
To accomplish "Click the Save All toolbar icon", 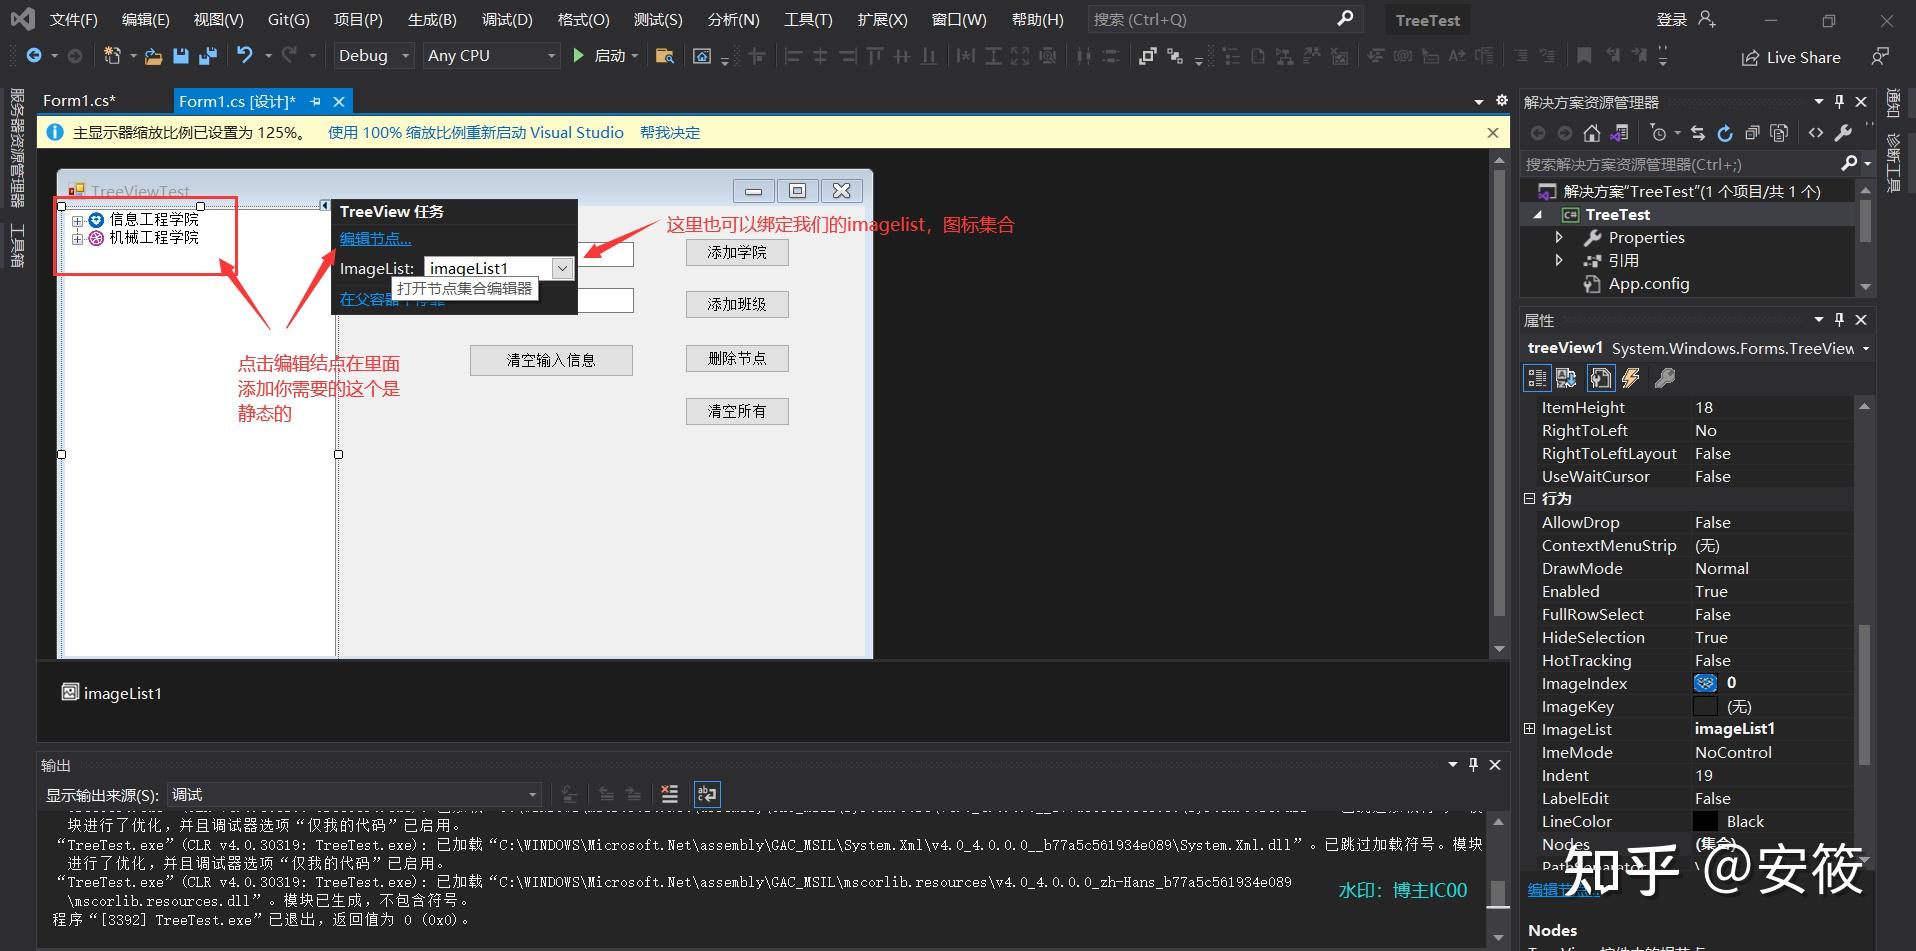I will [209, 56].
